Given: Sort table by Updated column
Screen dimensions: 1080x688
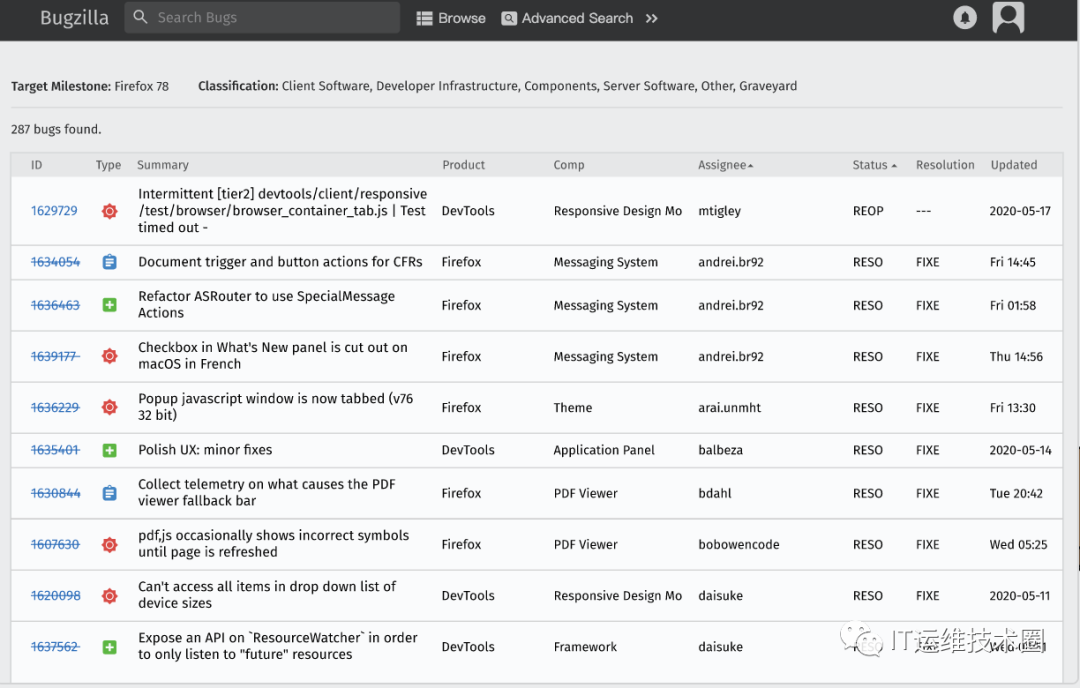Looking at the screenshot, I should [1014, 165].
